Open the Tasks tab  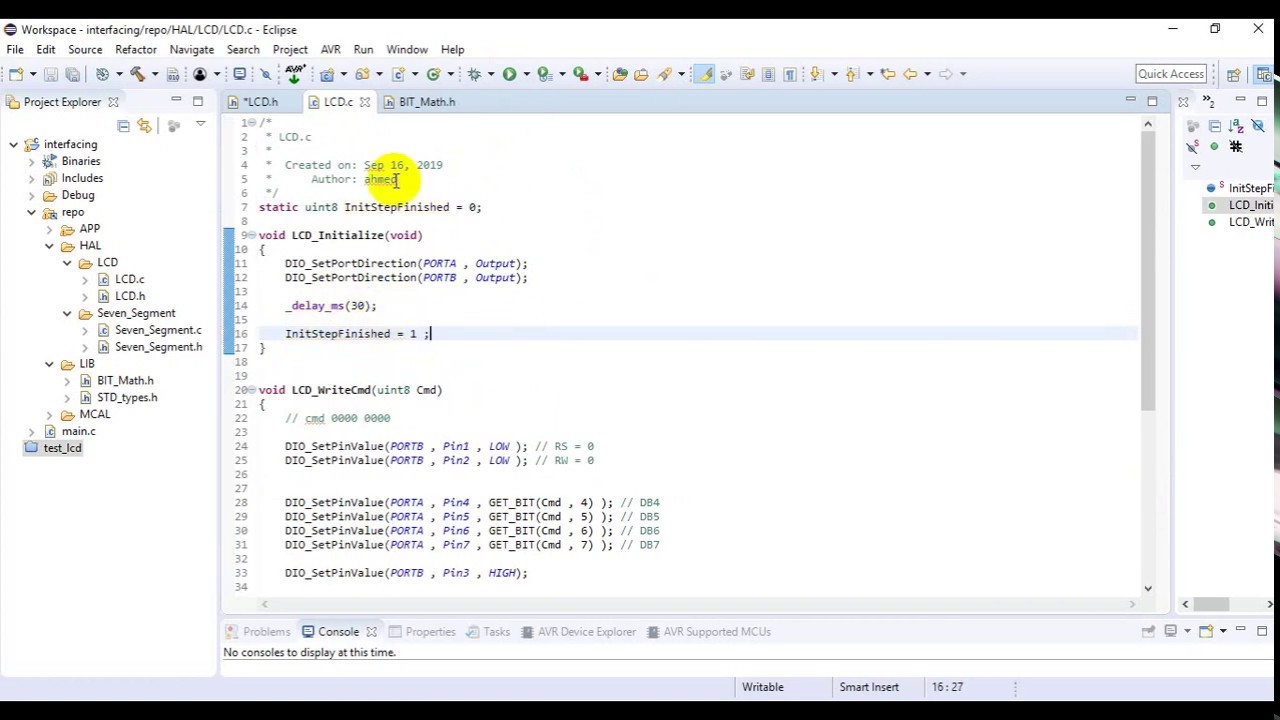tap(488, 632)
